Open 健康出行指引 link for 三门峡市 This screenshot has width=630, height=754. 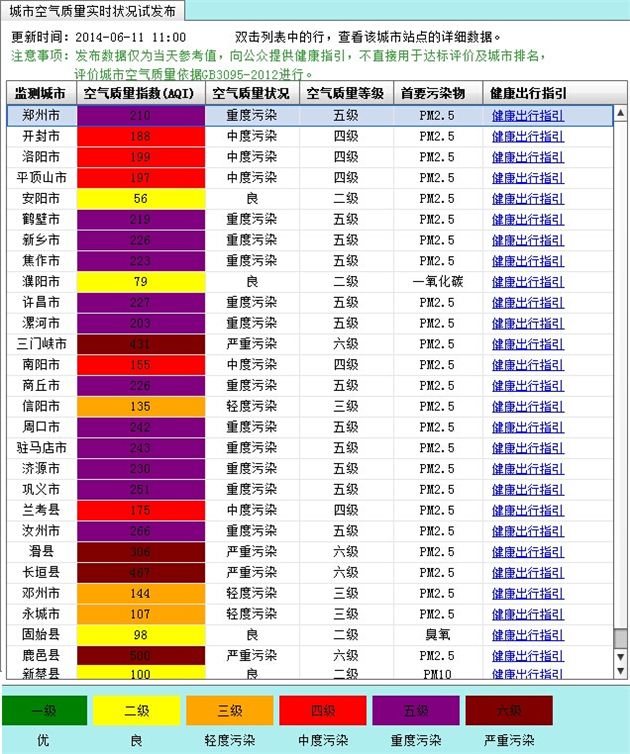528,344
